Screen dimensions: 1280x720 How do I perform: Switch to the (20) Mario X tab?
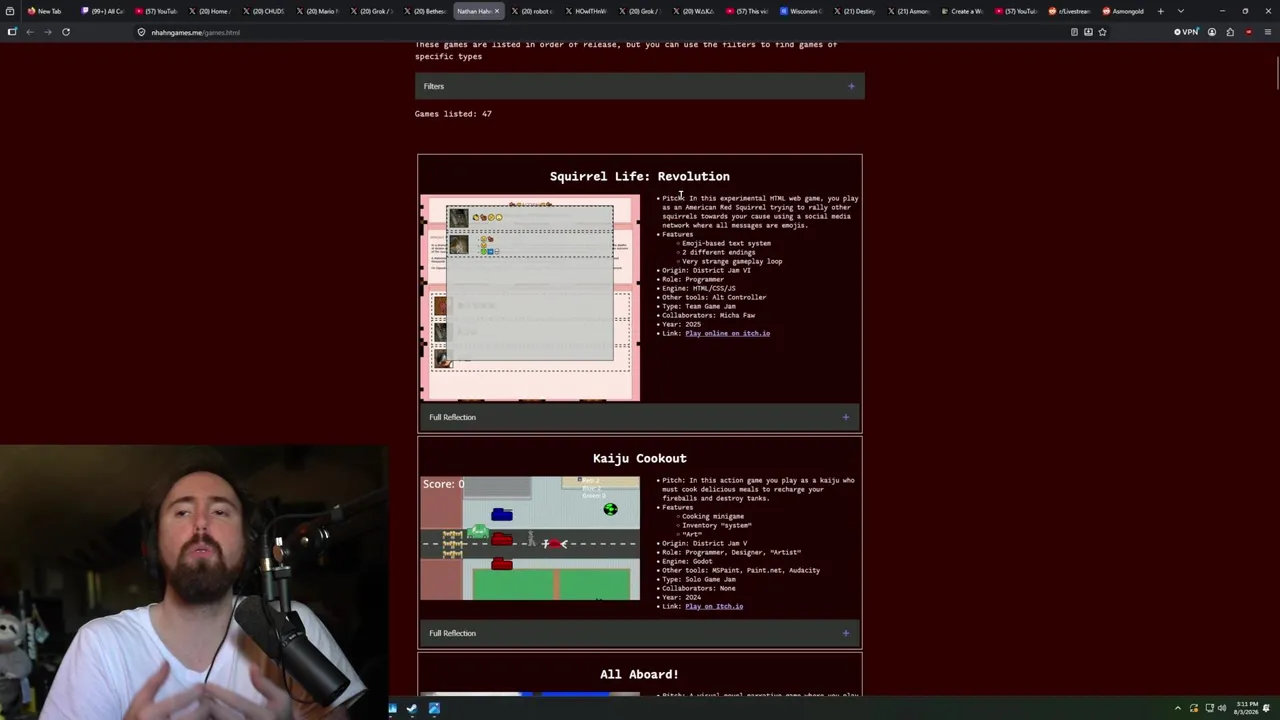pyautogui.click(x=318, y=11)
